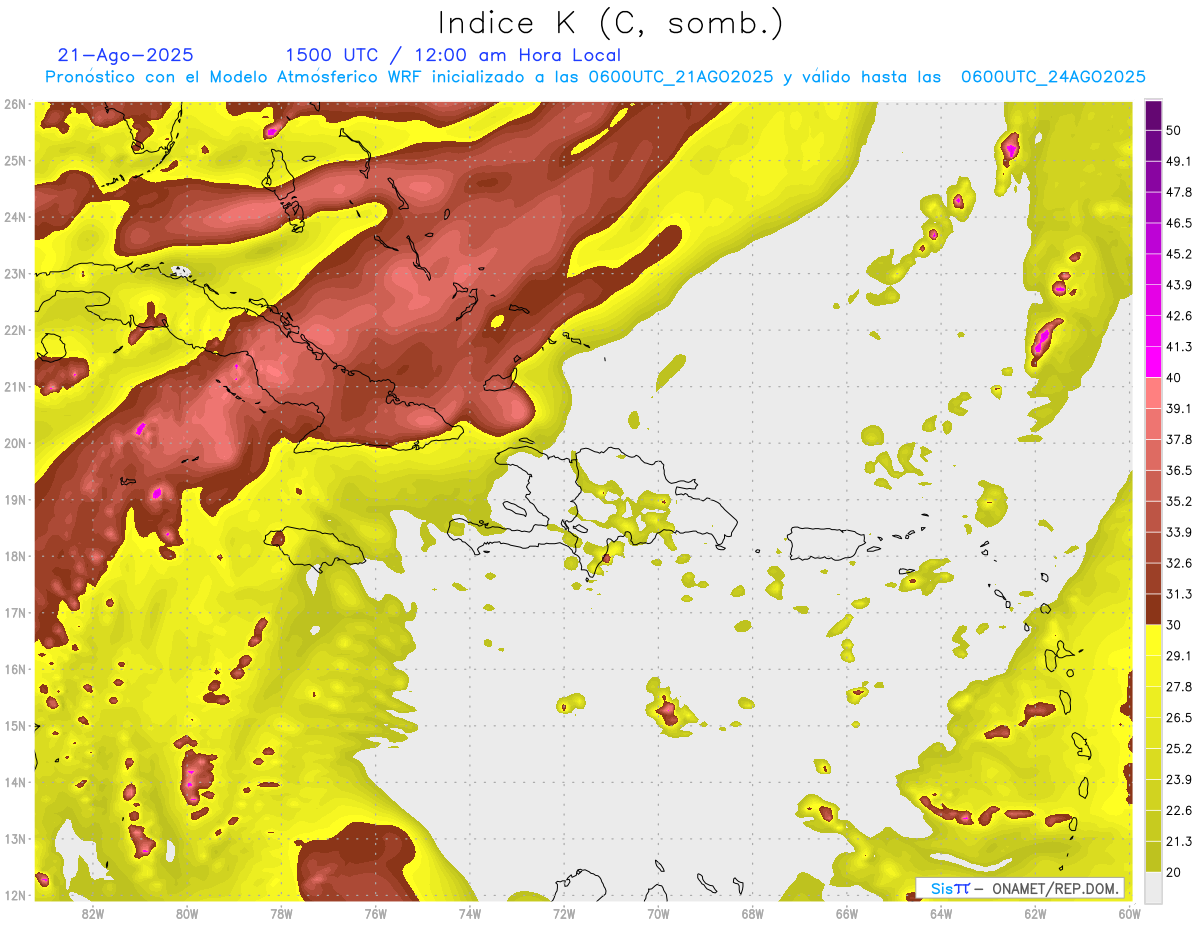Click the longitude tick label '80W'
The height and width of the screenshot is (927, 1200).
[187, 914]
